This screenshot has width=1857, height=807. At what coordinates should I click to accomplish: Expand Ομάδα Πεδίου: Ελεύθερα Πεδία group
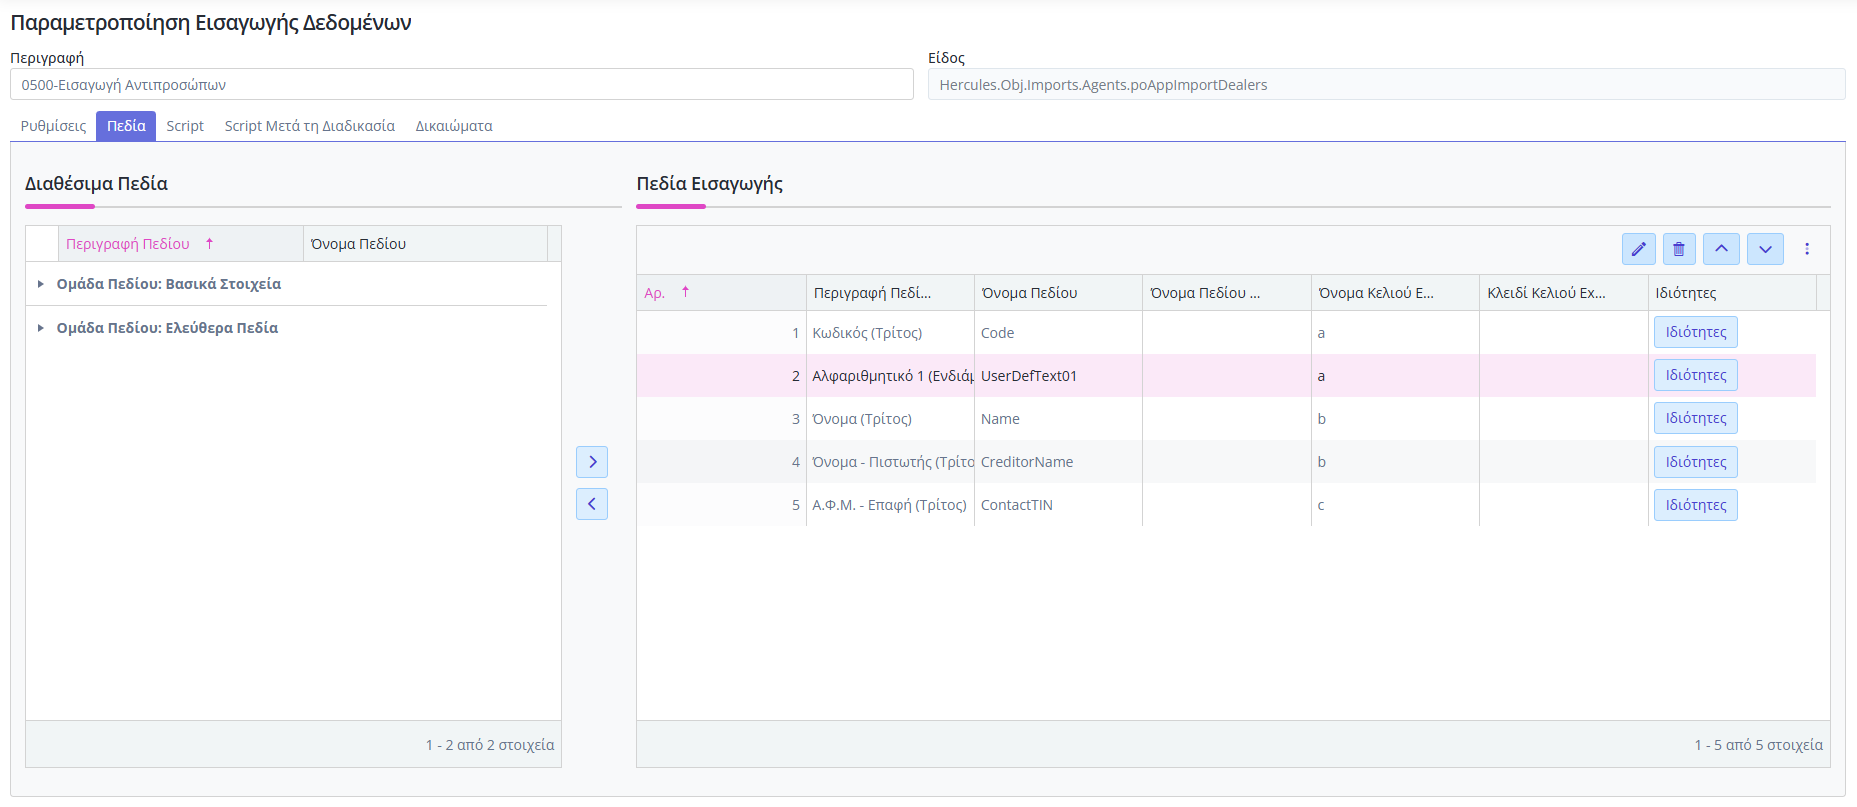pyautogui.click(x=41, y=328)
